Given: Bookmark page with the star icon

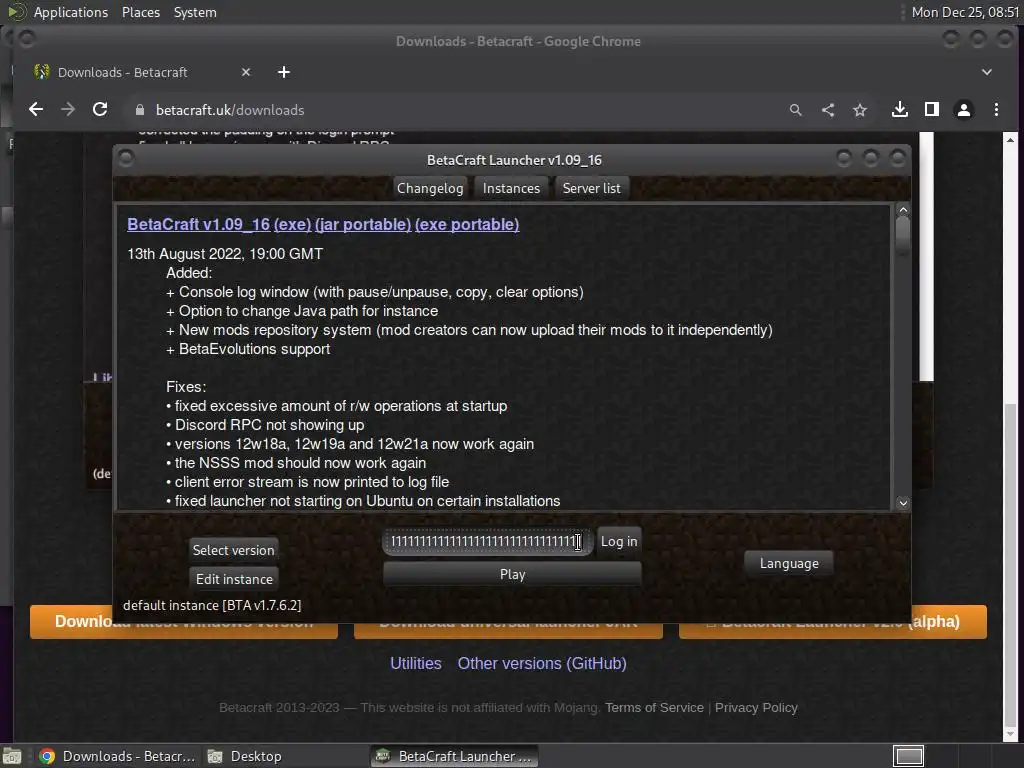Looking at the screenshot, I should (x=859, y=110).
